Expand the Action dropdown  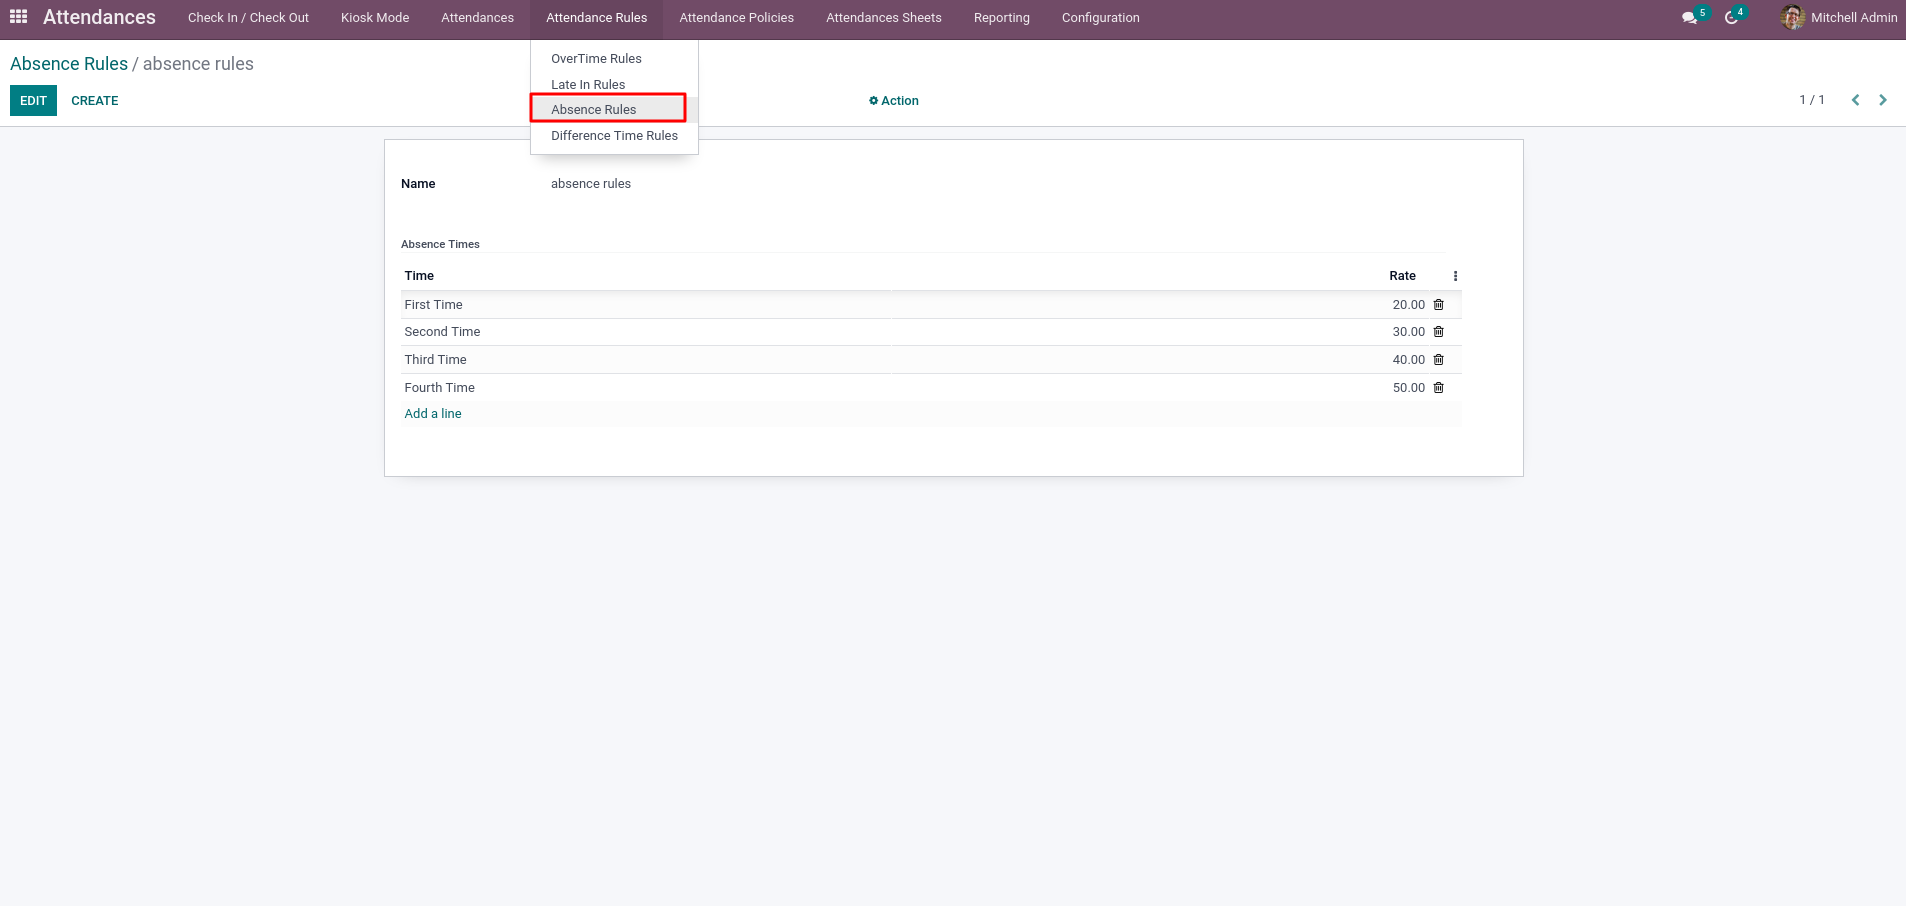coord(893,101)
